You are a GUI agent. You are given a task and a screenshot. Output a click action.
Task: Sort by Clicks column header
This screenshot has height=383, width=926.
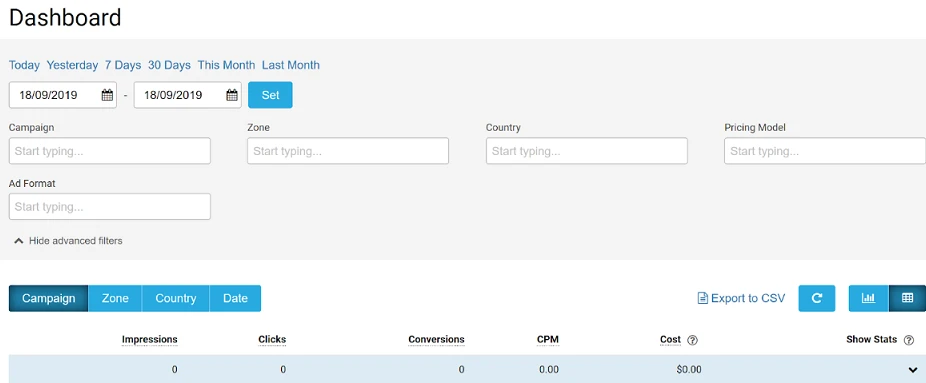[x=272, y=339]
